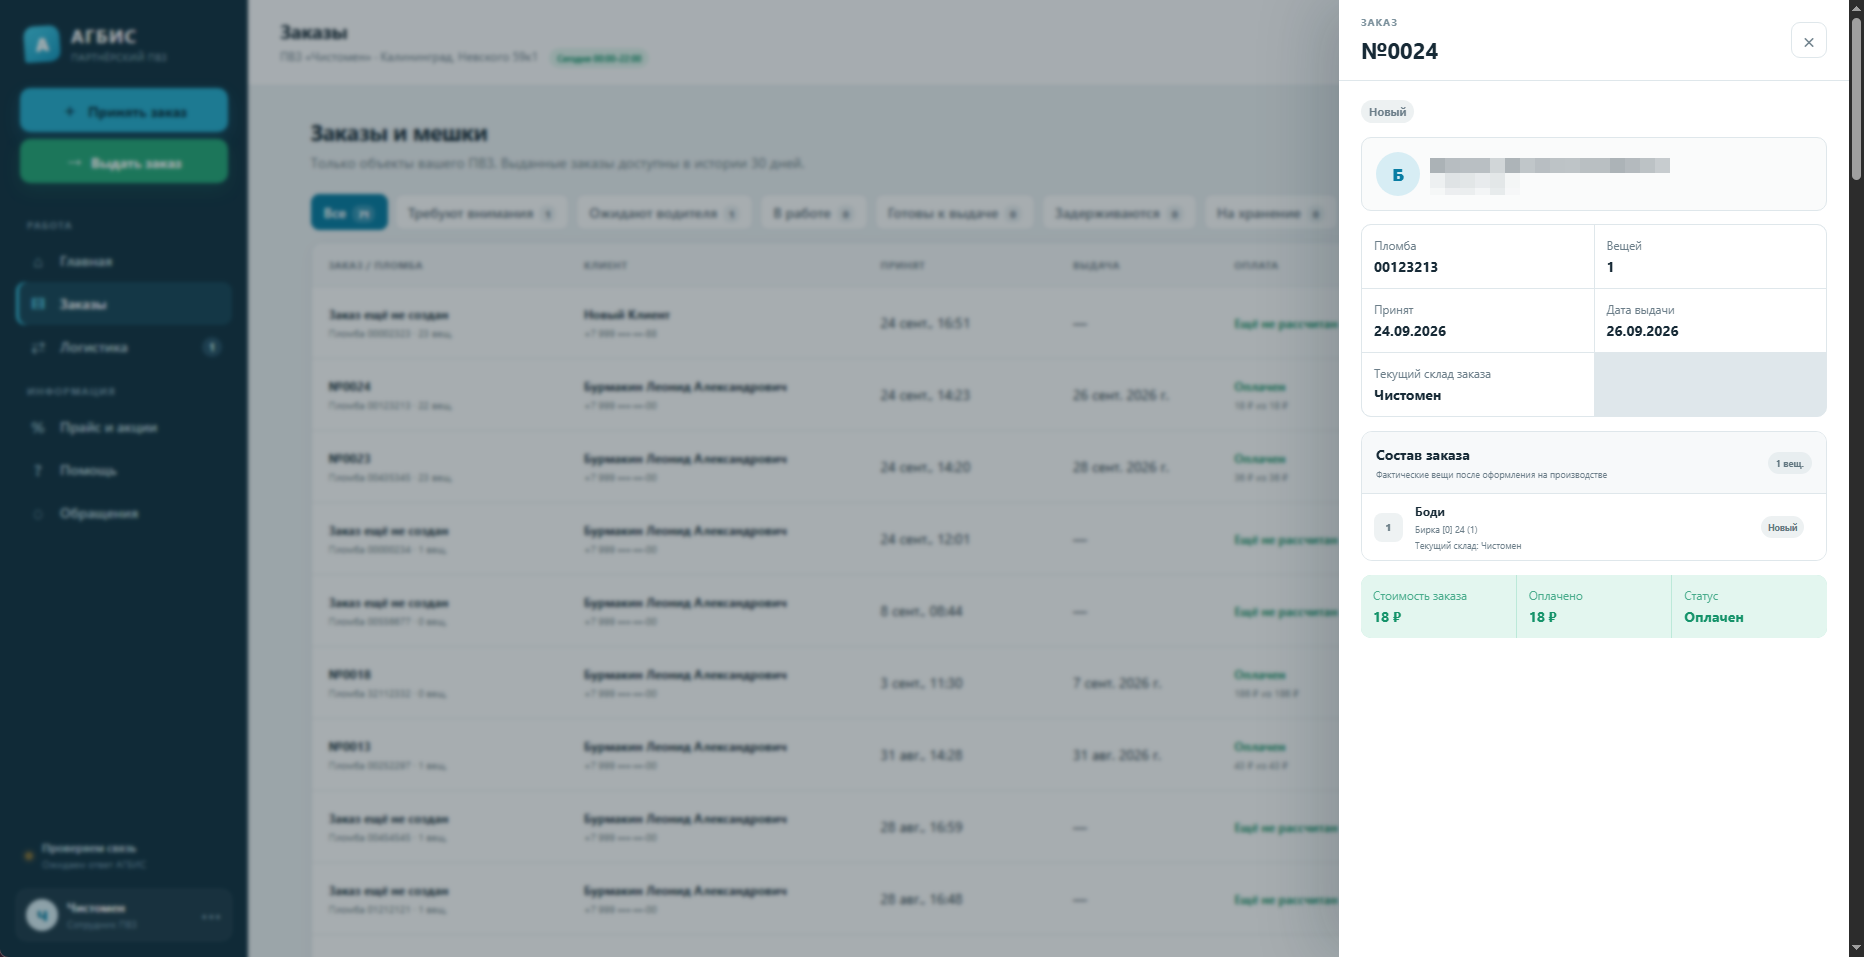The height and width of the screenshot is (957, 1864).
Task: Click the Помощь question mark icon
Action: coord(38,470)
